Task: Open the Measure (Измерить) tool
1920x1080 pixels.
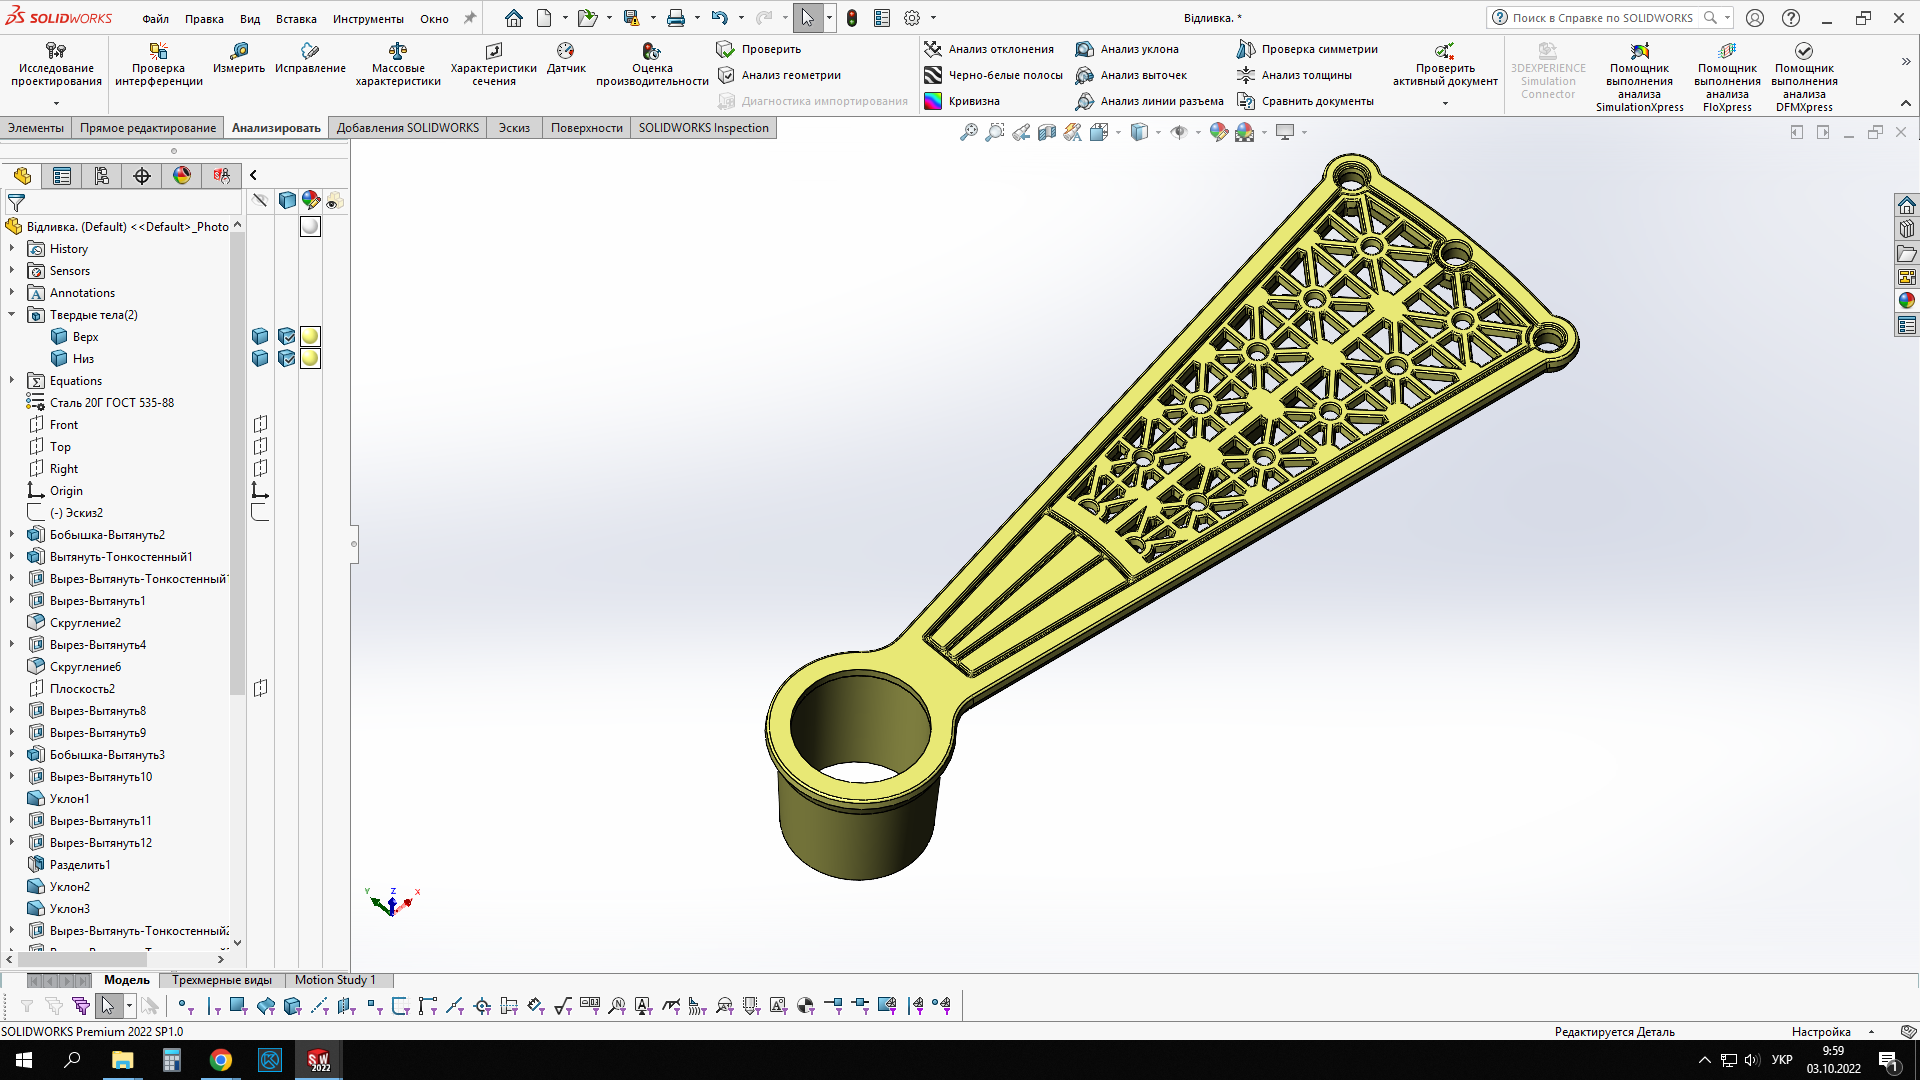Action: (x=239, y=58)
